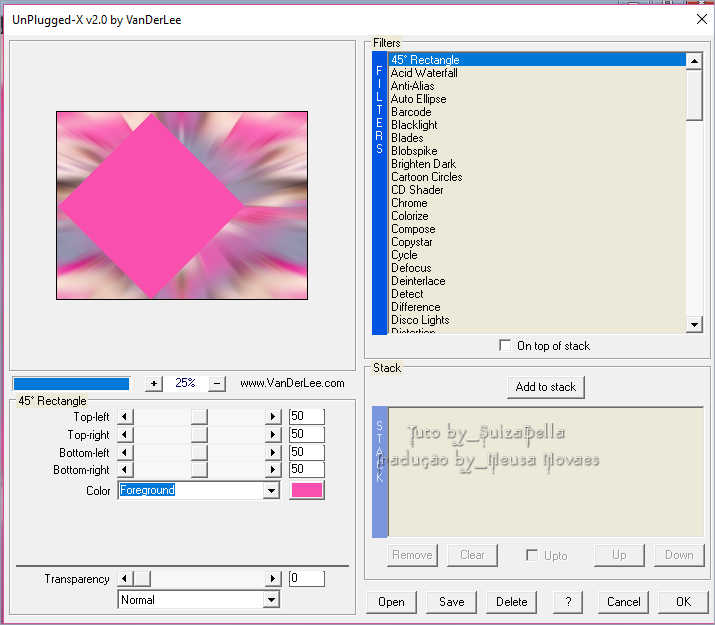
Task: Click the Down stack button
Action: tap(679, 555)
